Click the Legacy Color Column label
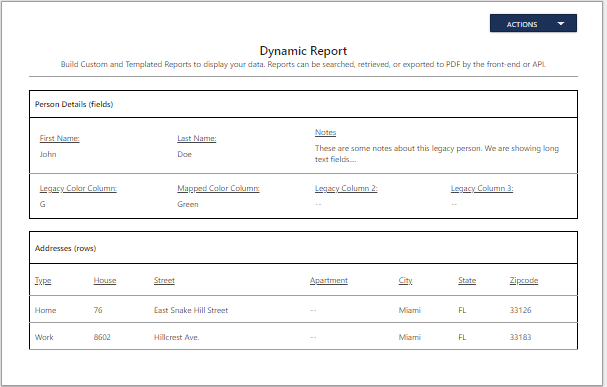This screenshot has width=607, height=387. click(x=78, y=188)
